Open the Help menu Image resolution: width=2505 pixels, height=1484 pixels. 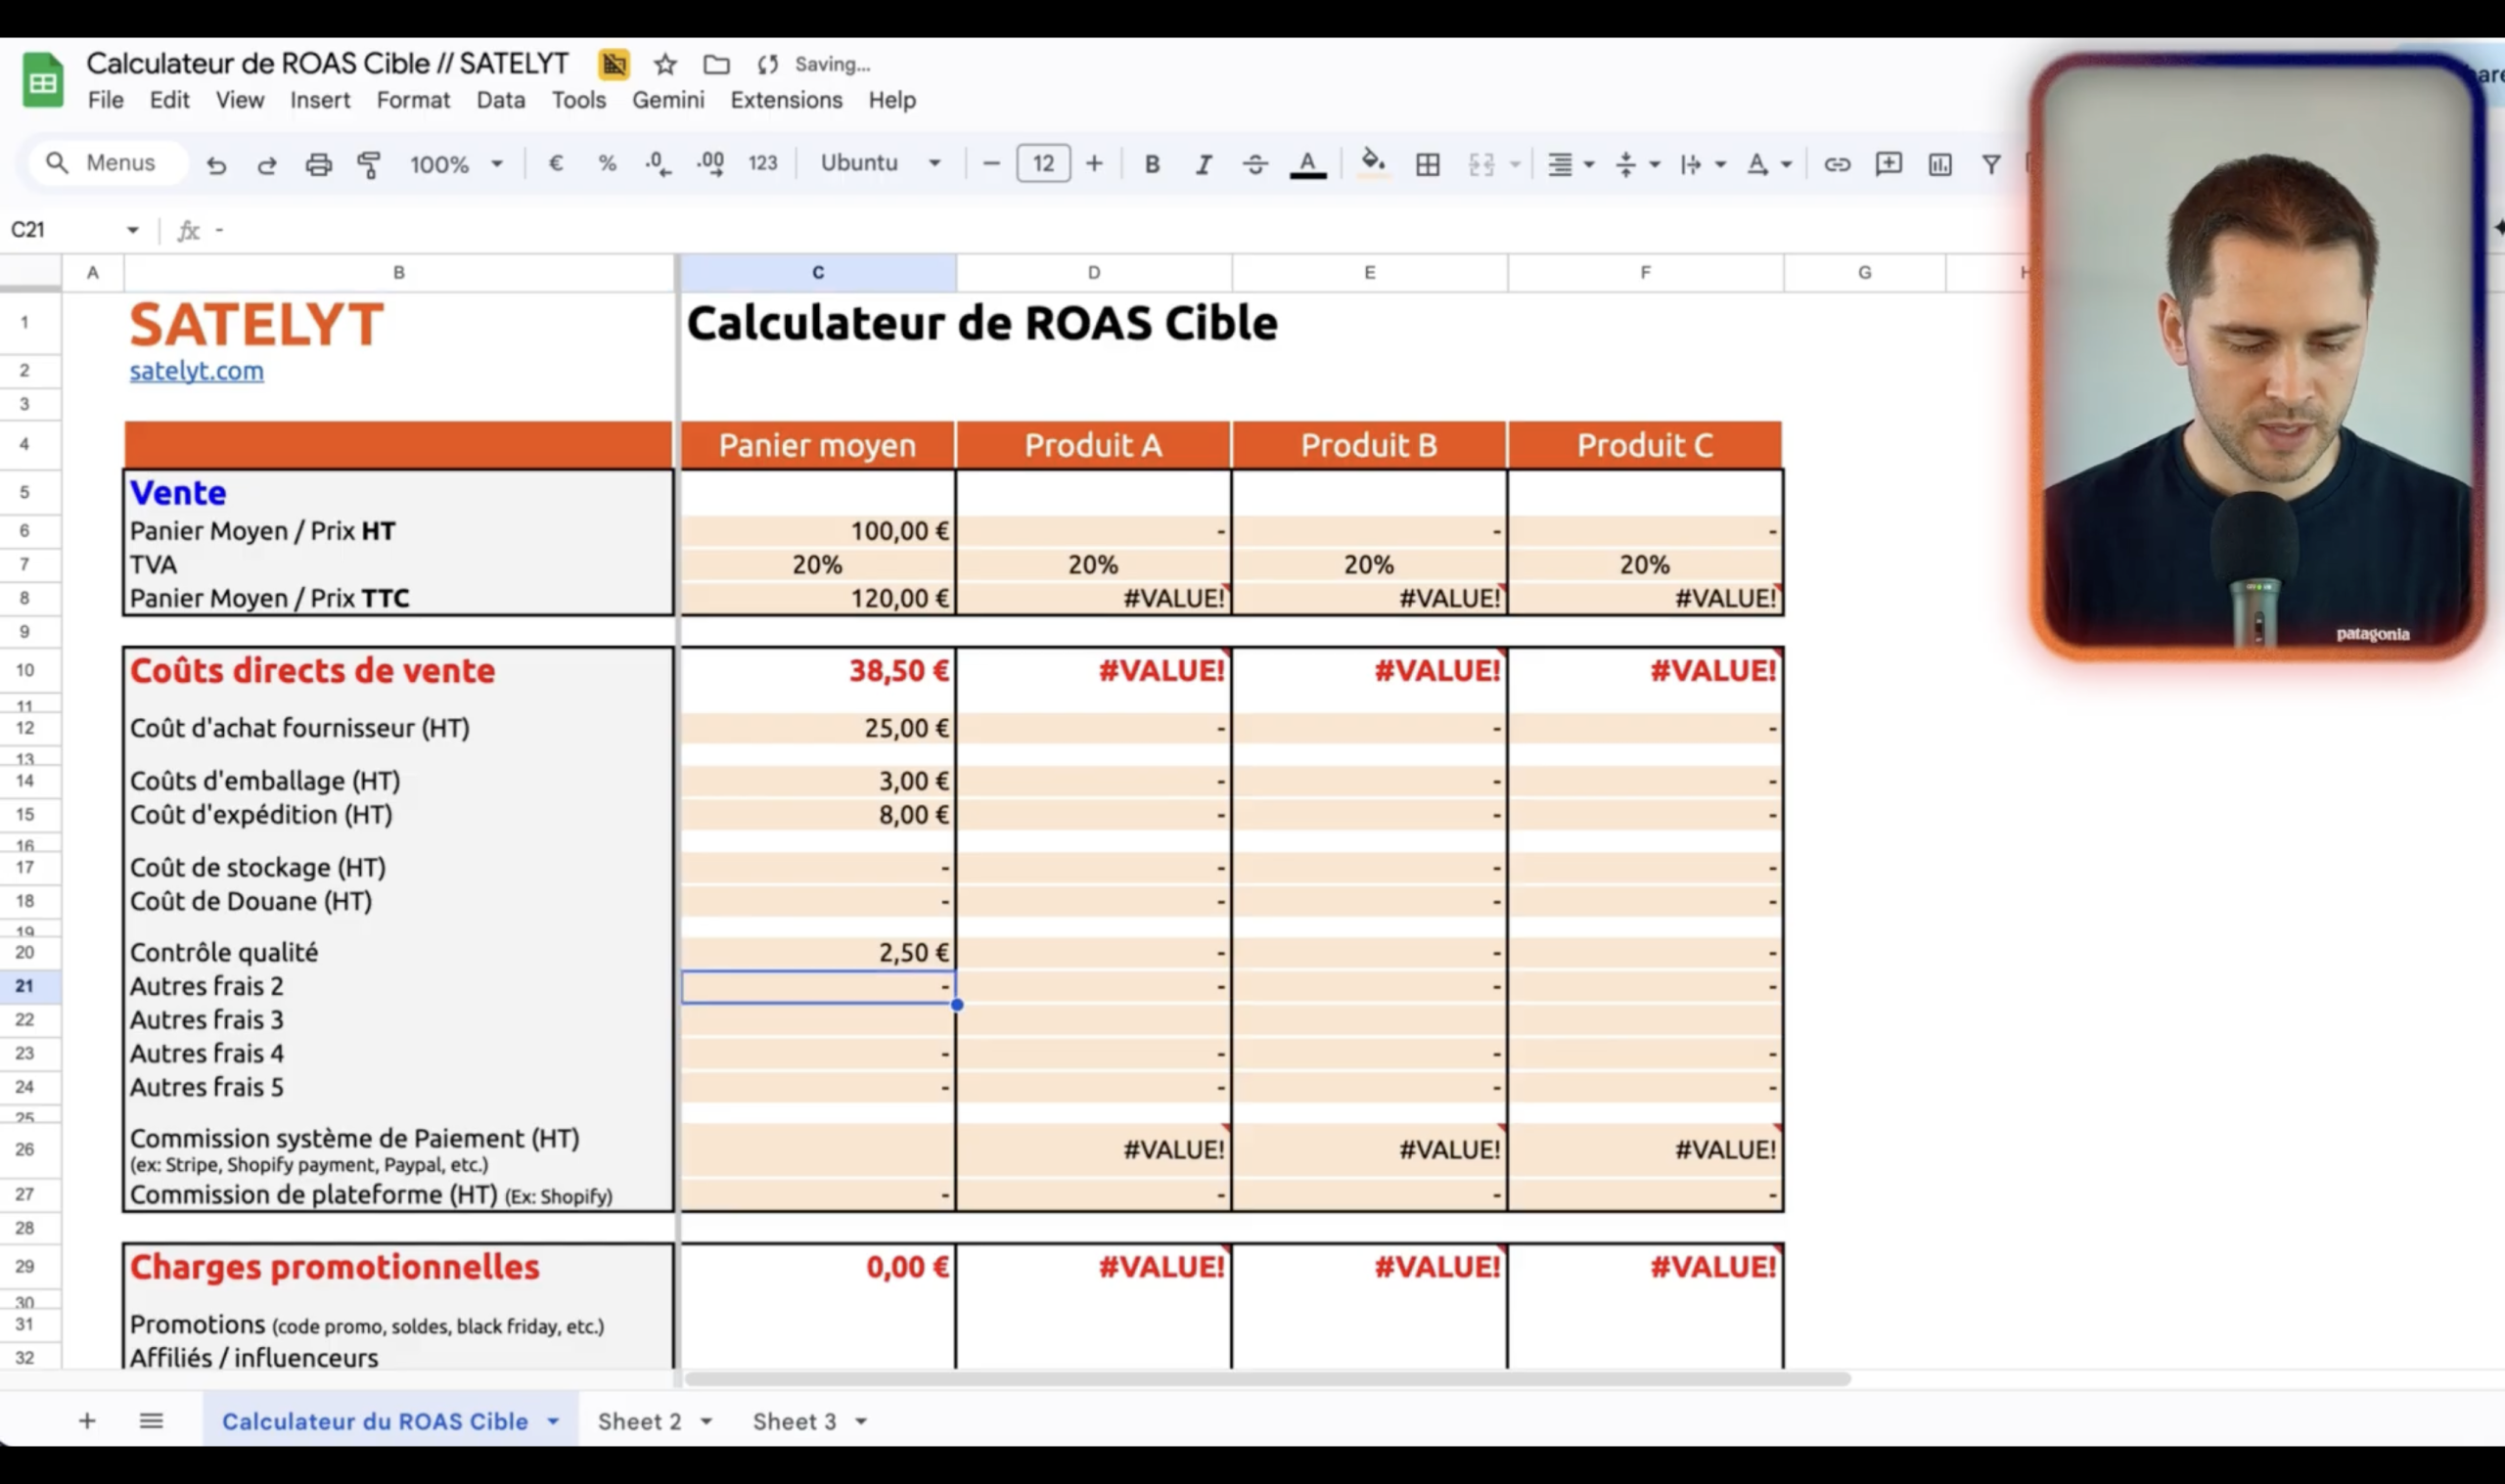892,100
